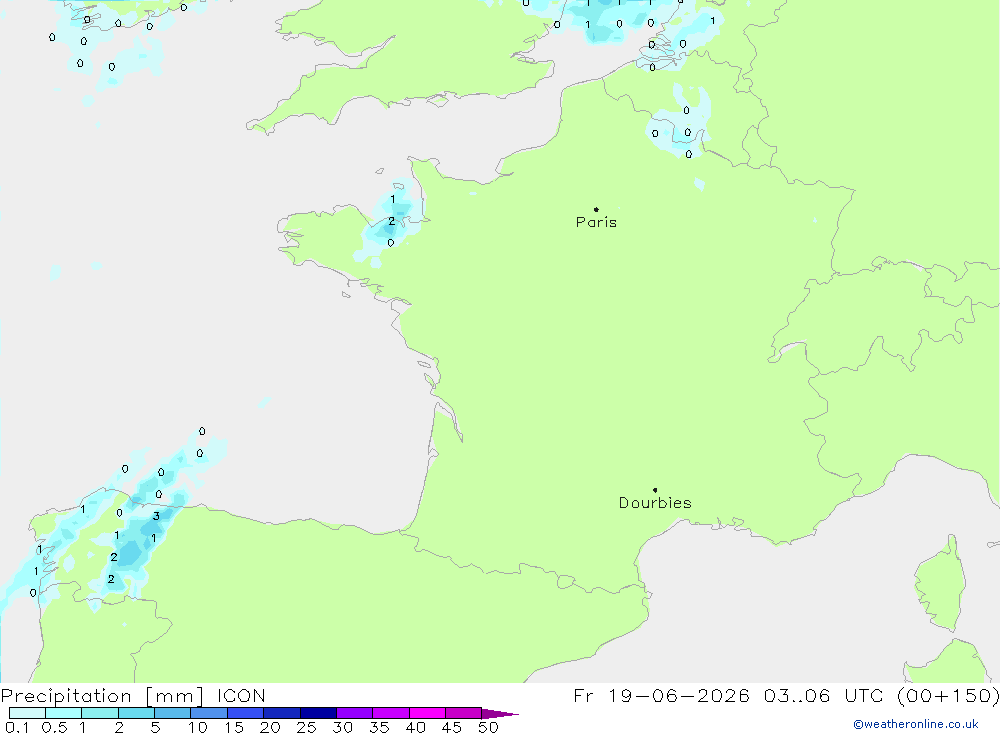
Task: Pick the 30–35 mm legend swatch
Action: [355, 713]
